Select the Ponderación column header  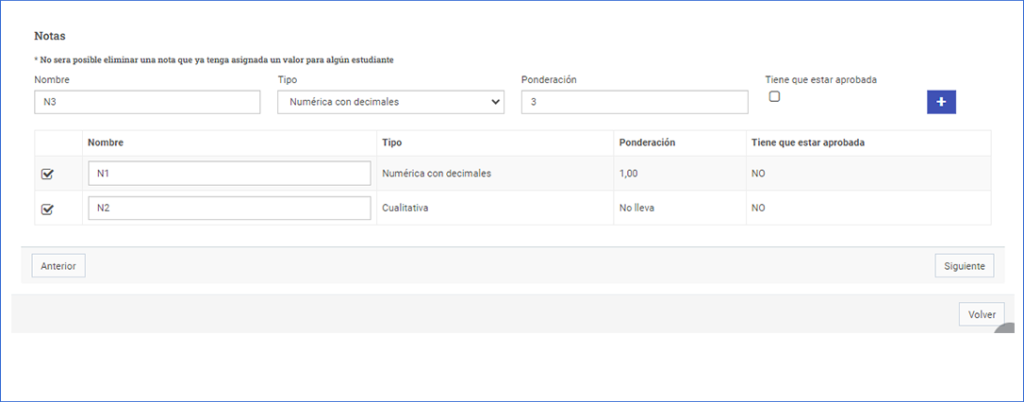tap(647, 143)
